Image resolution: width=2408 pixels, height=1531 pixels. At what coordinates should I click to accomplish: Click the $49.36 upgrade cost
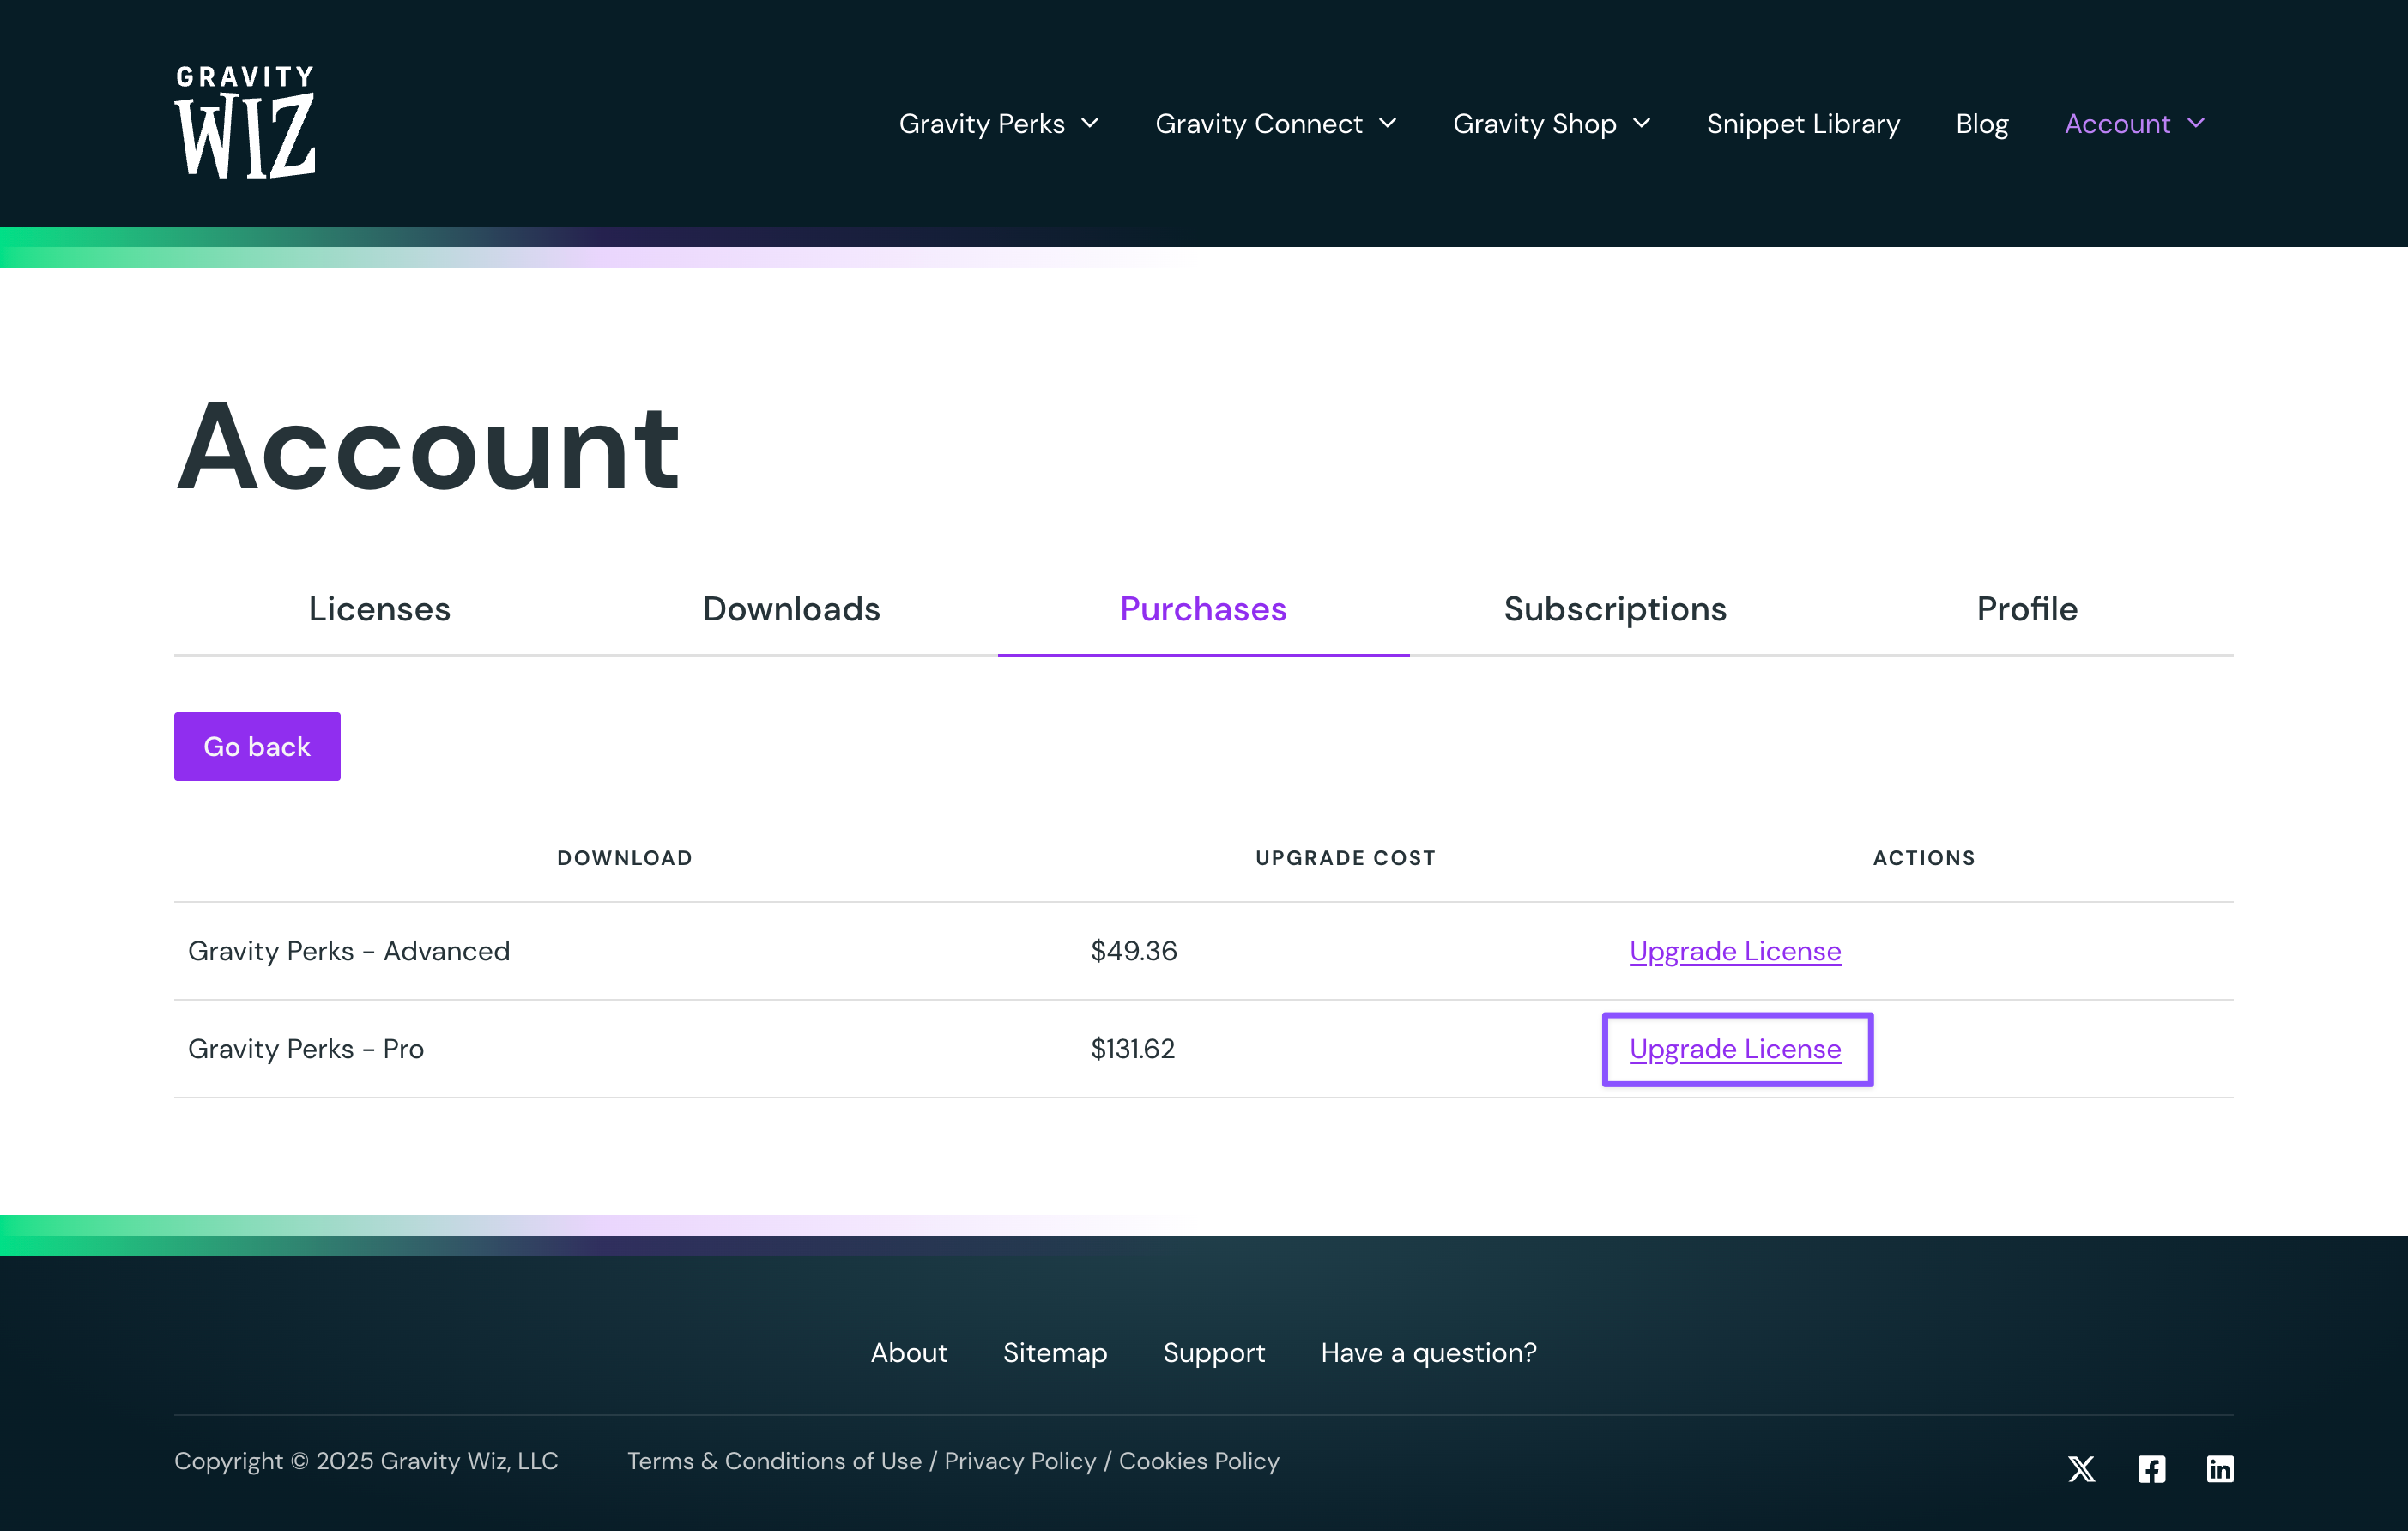pos(1134,951)
